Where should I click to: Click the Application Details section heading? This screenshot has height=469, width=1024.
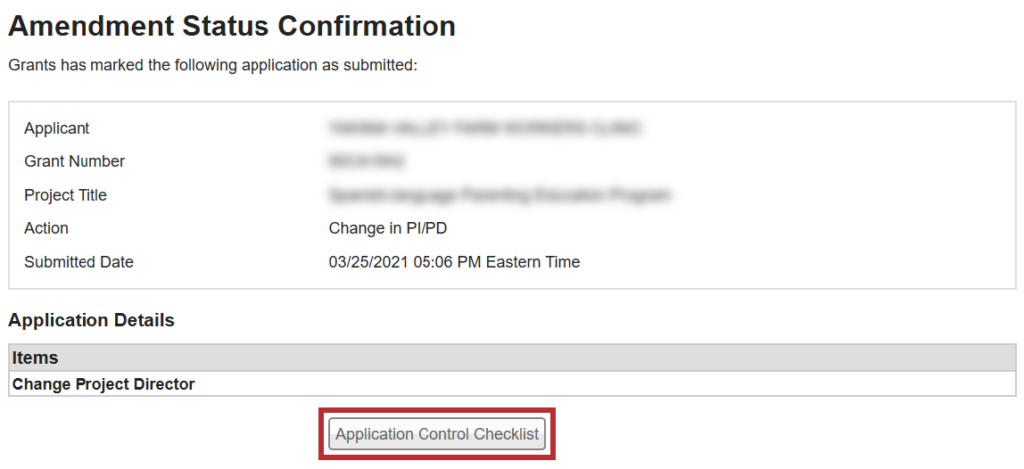pos(91,321)
